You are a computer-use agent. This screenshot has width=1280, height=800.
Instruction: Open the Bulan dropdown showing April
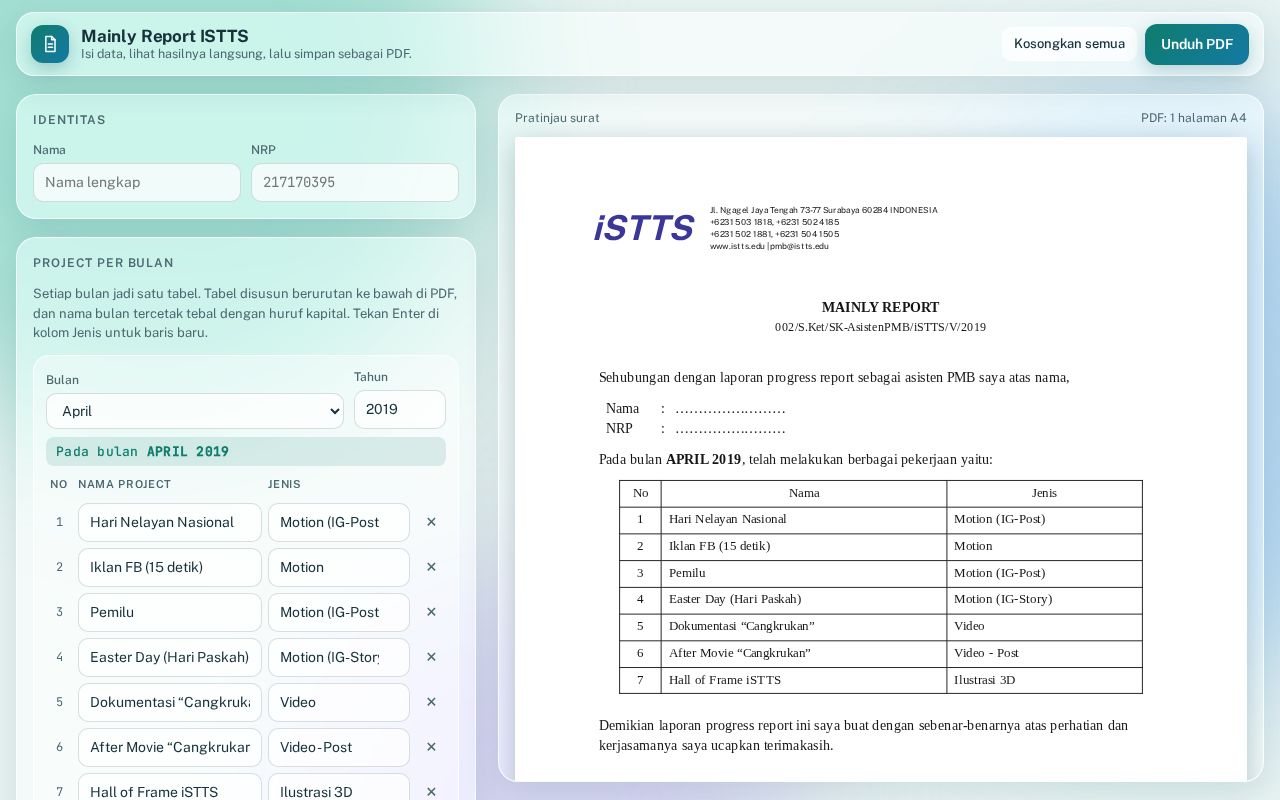(195, 411)
